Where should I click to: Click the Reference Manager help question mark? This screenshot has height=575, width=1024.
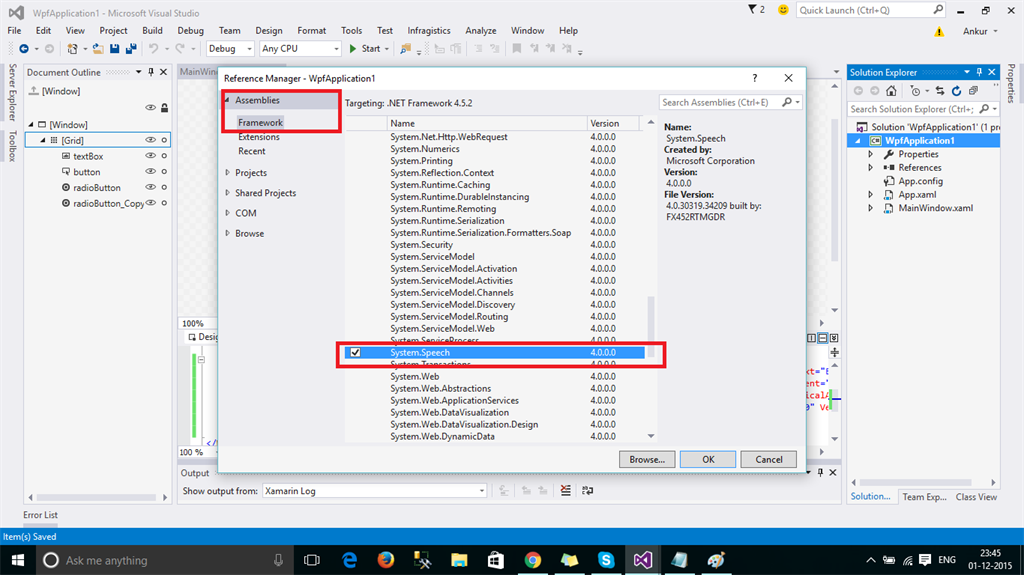point(755,78)
